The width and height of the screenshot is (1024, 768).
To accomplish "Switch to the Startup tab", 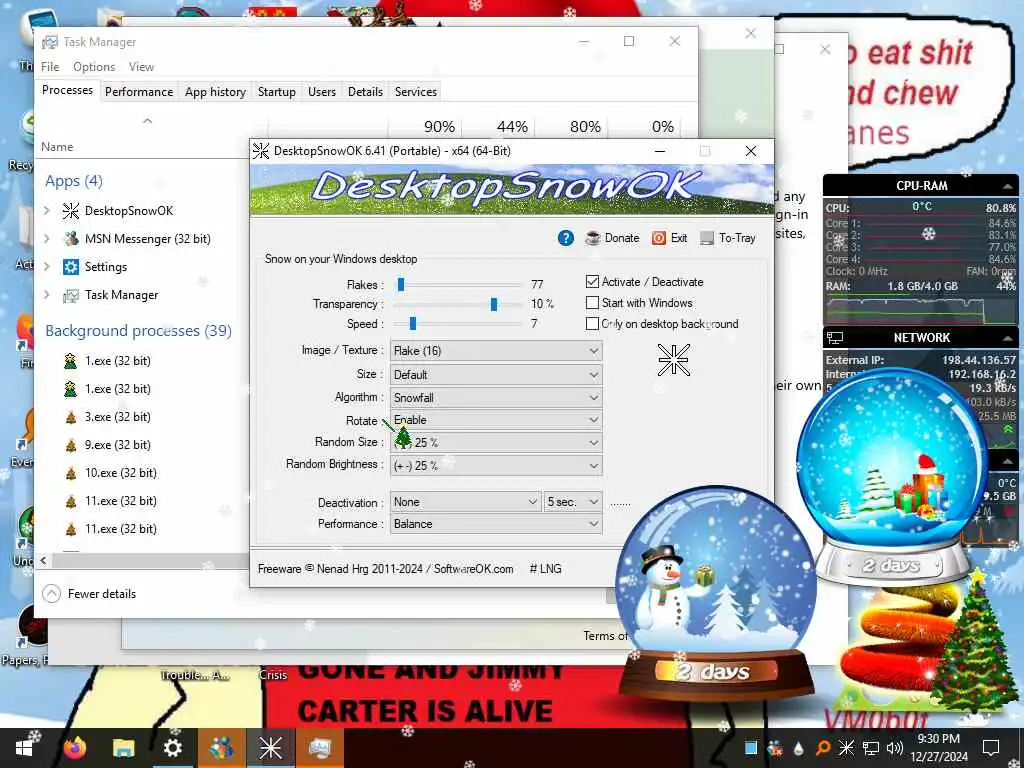I will [277, 92].
